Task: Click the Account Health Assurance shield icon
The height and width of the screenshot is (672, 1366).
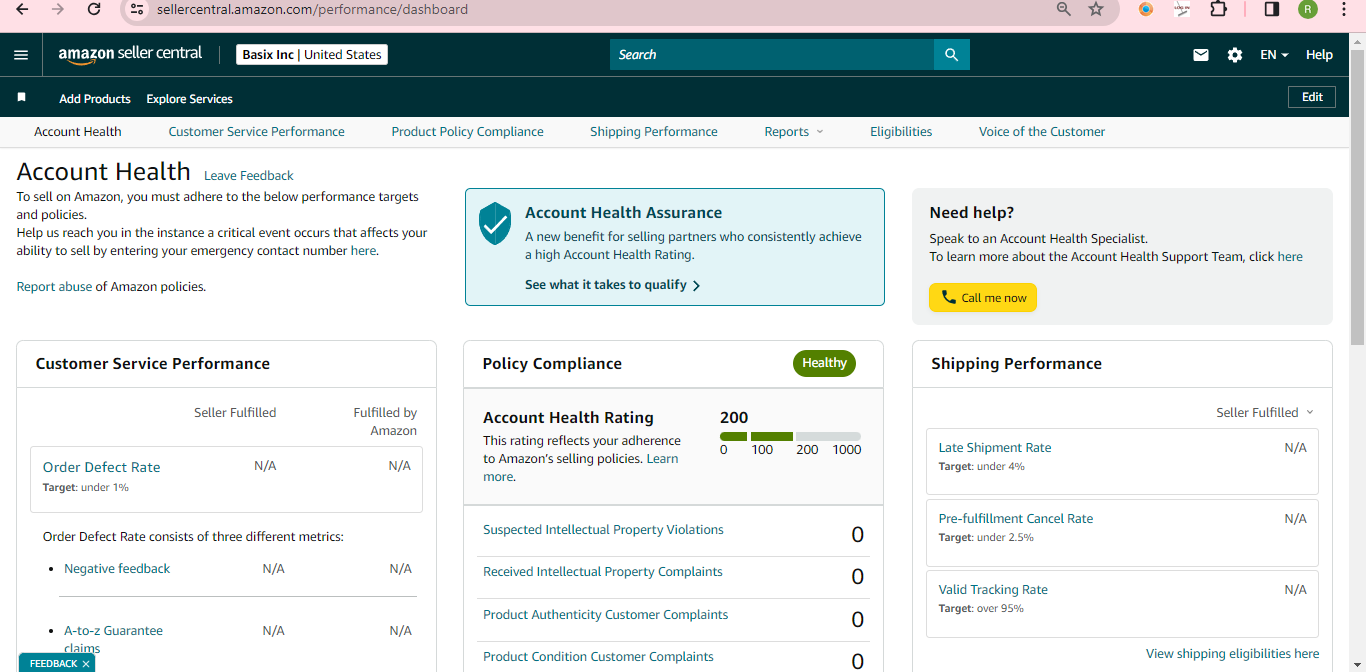Action: [495, 223]
